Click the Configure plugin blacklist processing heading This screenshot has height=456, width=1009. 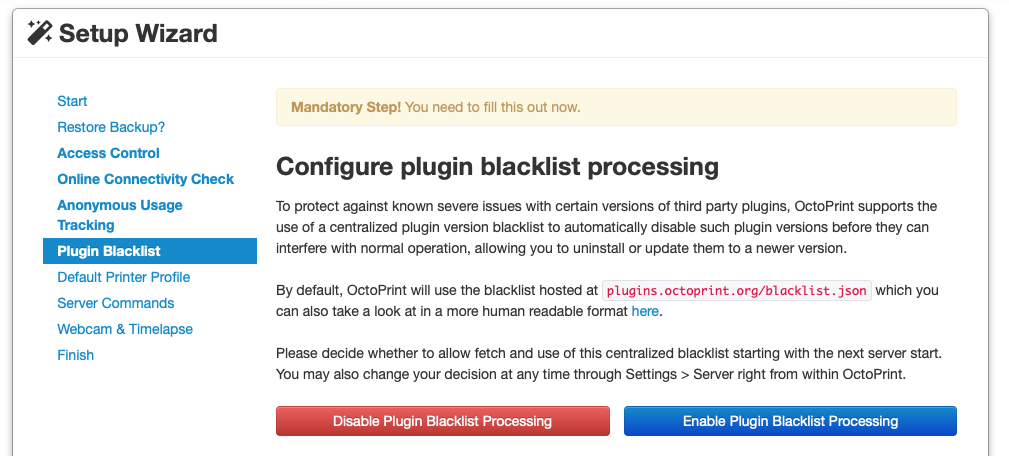click(x=497, y=166)
